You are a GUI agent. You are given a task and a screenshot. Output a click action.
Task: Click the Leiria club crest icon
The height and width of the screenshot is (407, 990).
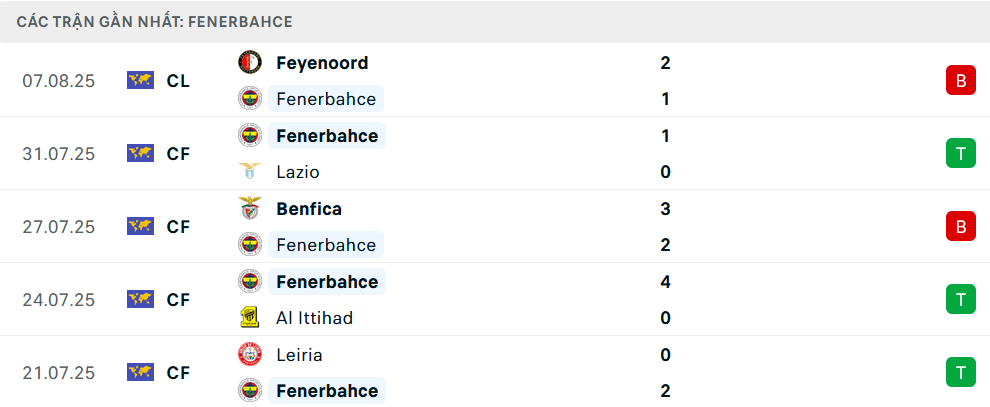tap(250, 355)
